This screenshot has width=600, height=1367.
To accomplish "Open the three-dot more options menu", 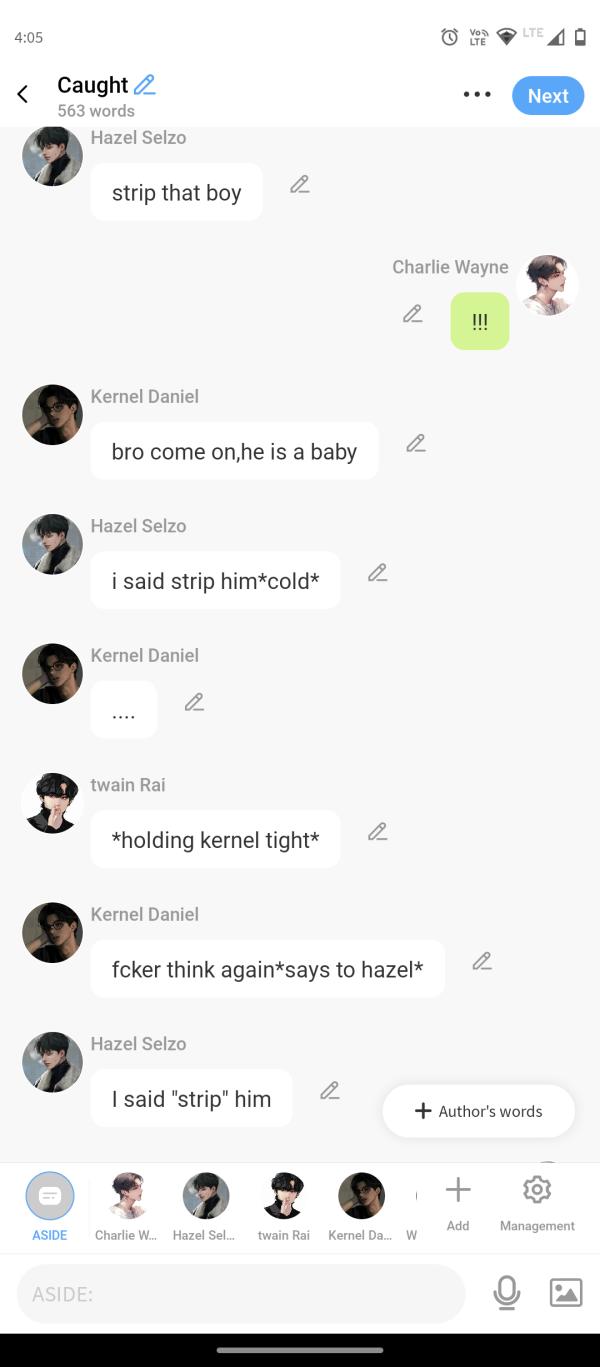I will [477, 95].
